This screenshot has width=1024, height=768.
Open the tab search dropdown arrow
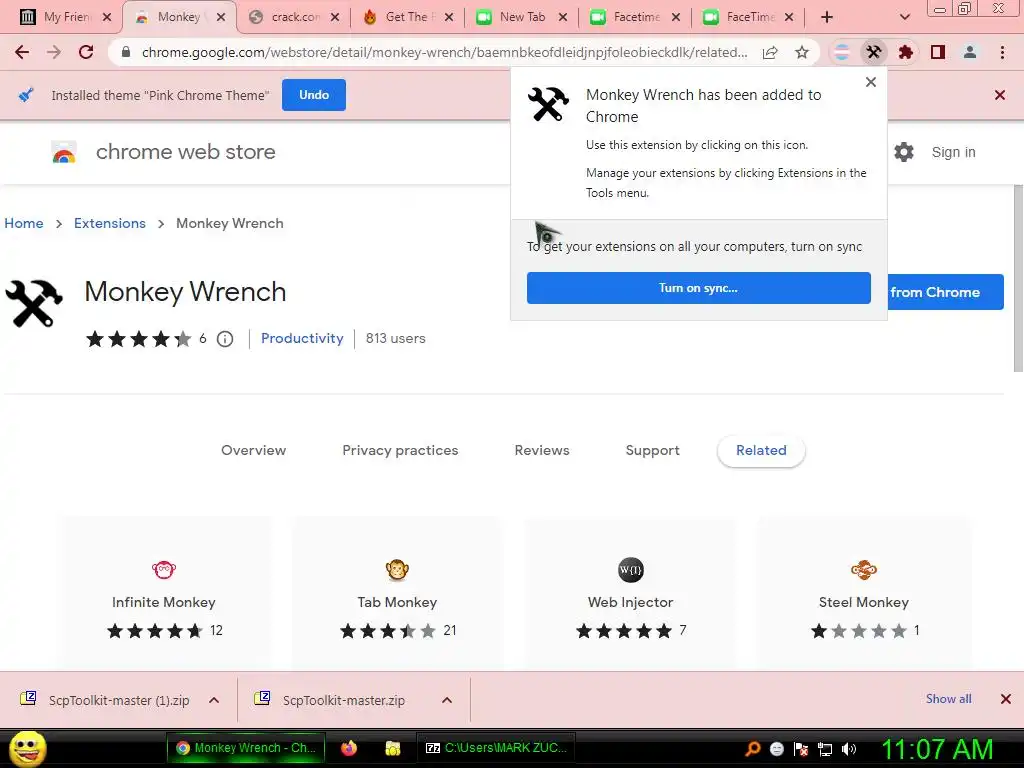coord(904,17)
